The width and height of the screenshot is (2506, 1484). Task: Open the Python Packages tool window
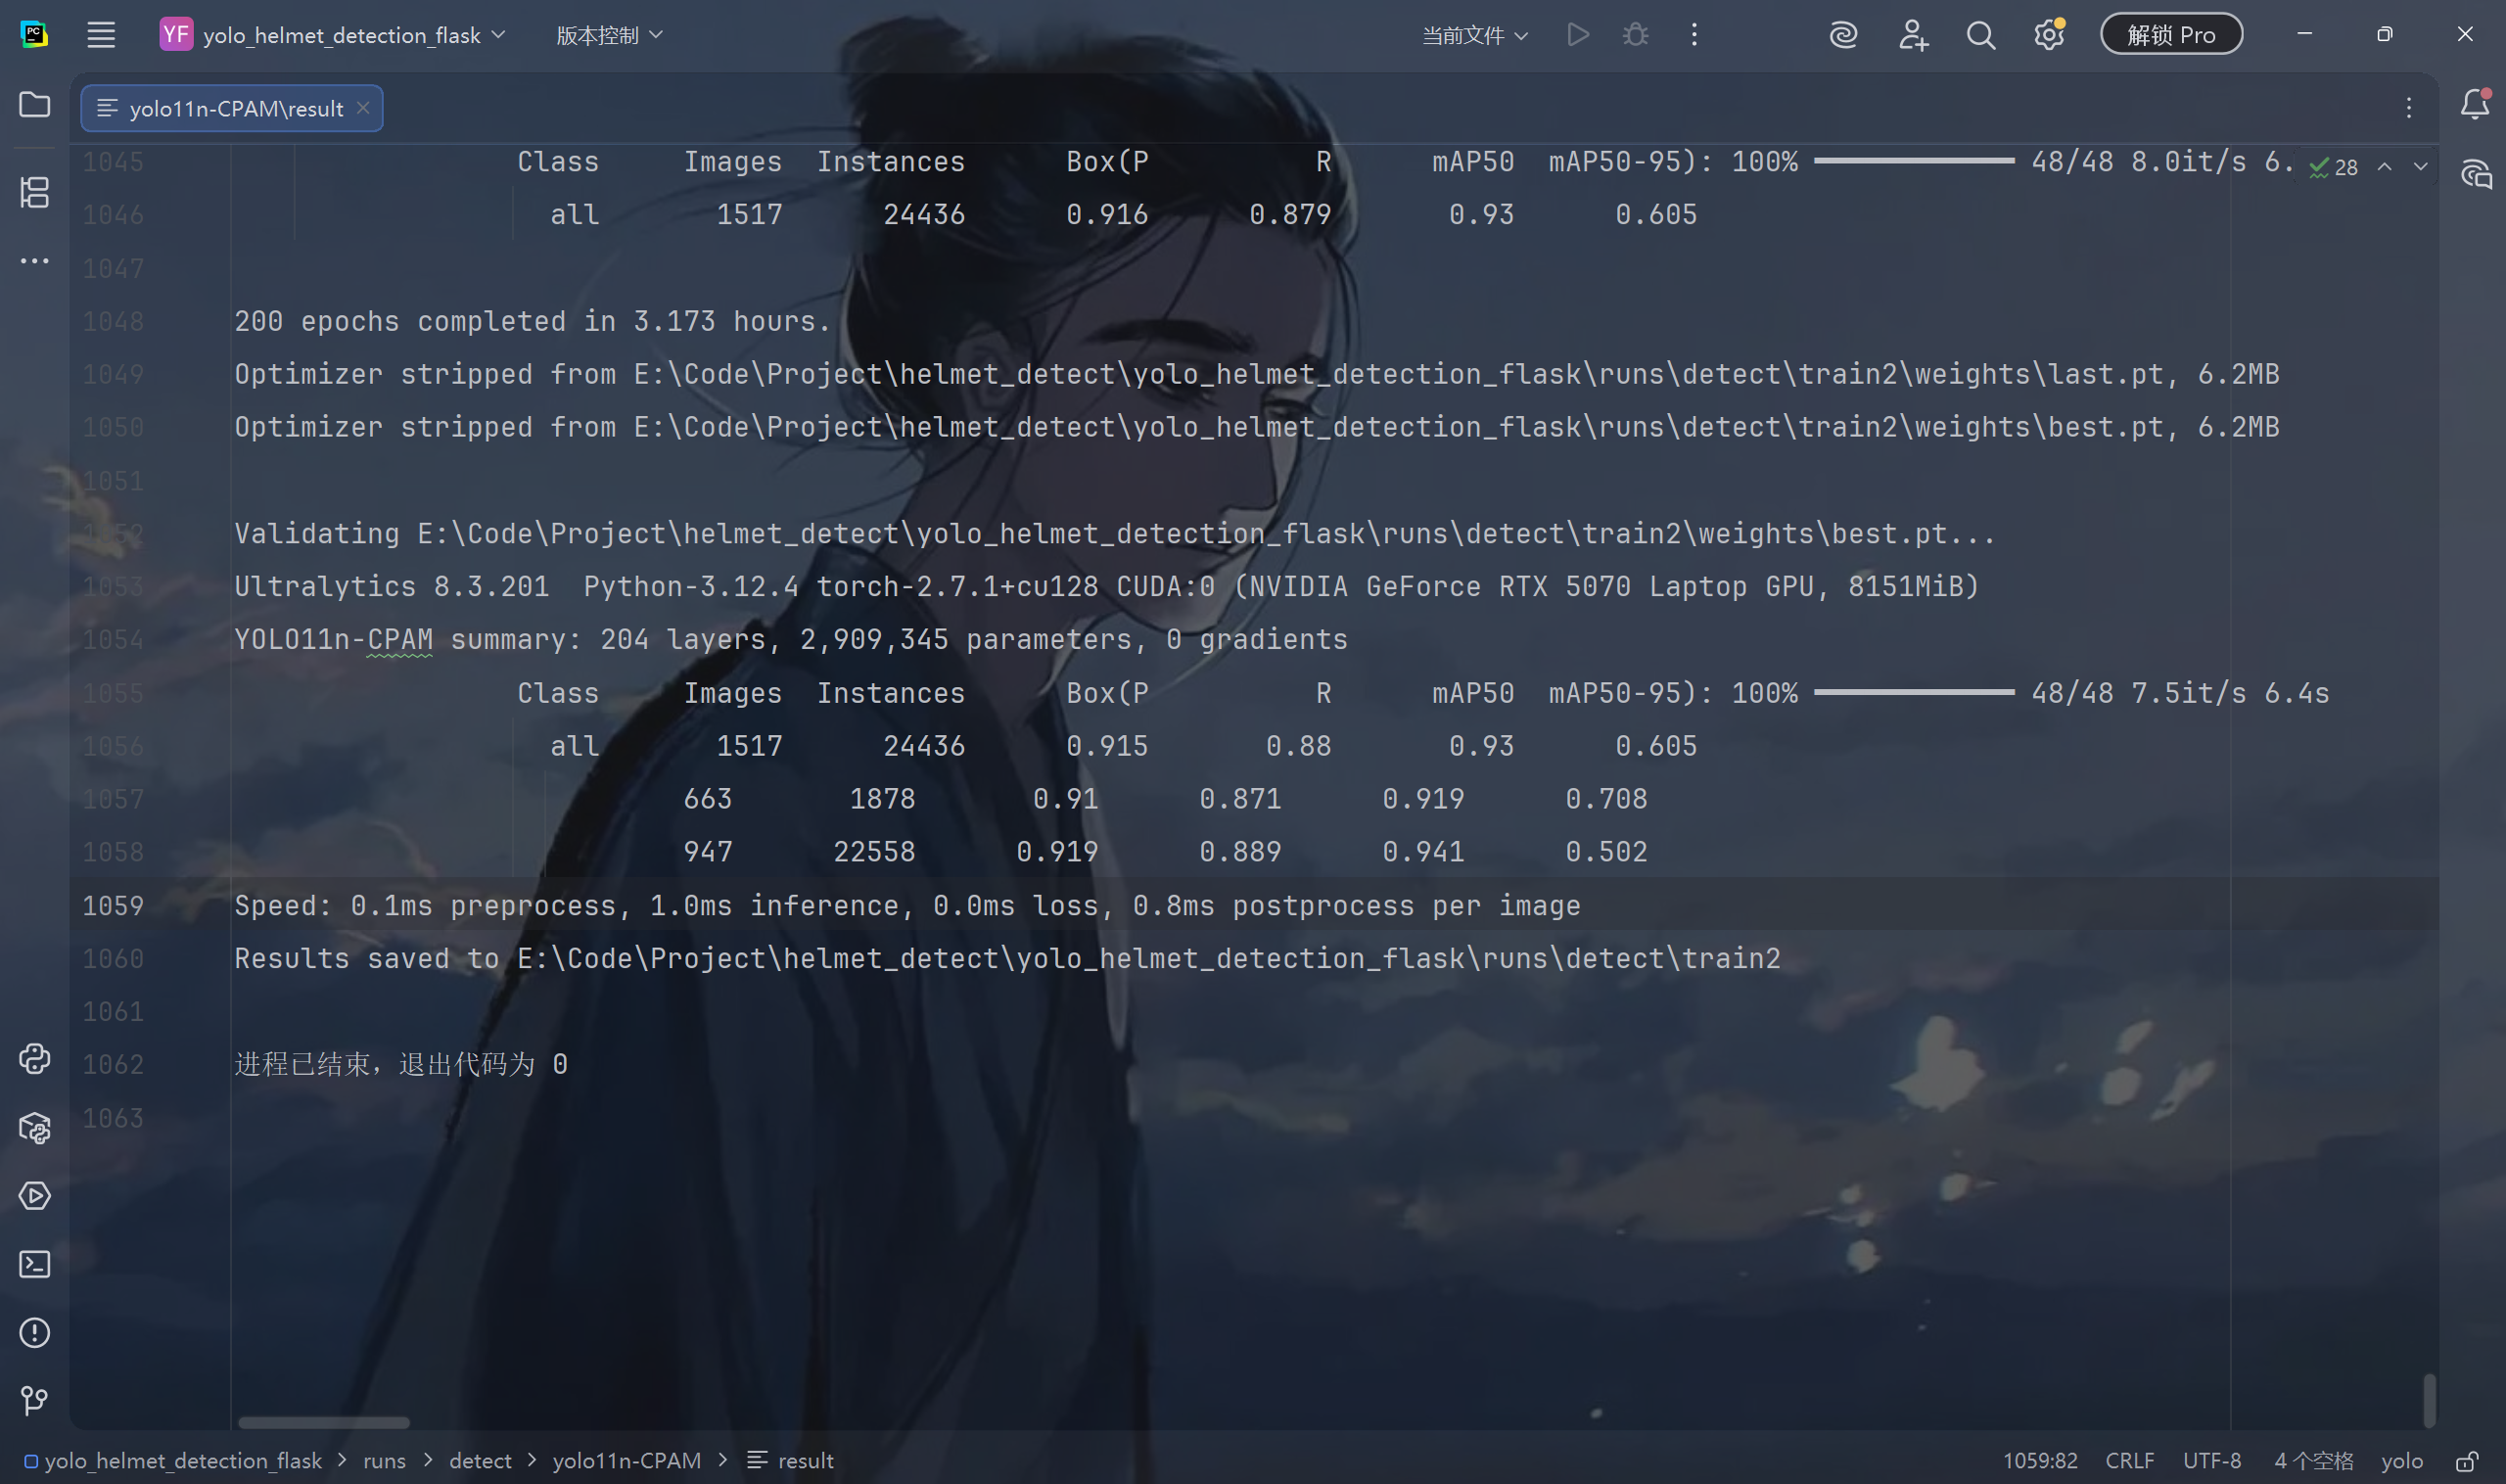pos(35,1128)
